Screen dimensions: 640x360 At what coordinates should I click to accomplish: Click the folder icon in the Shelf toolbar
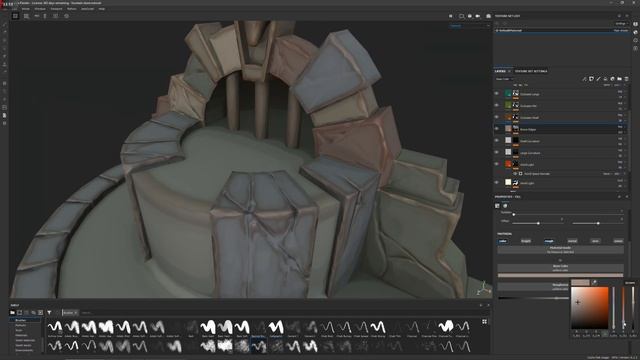13,313
